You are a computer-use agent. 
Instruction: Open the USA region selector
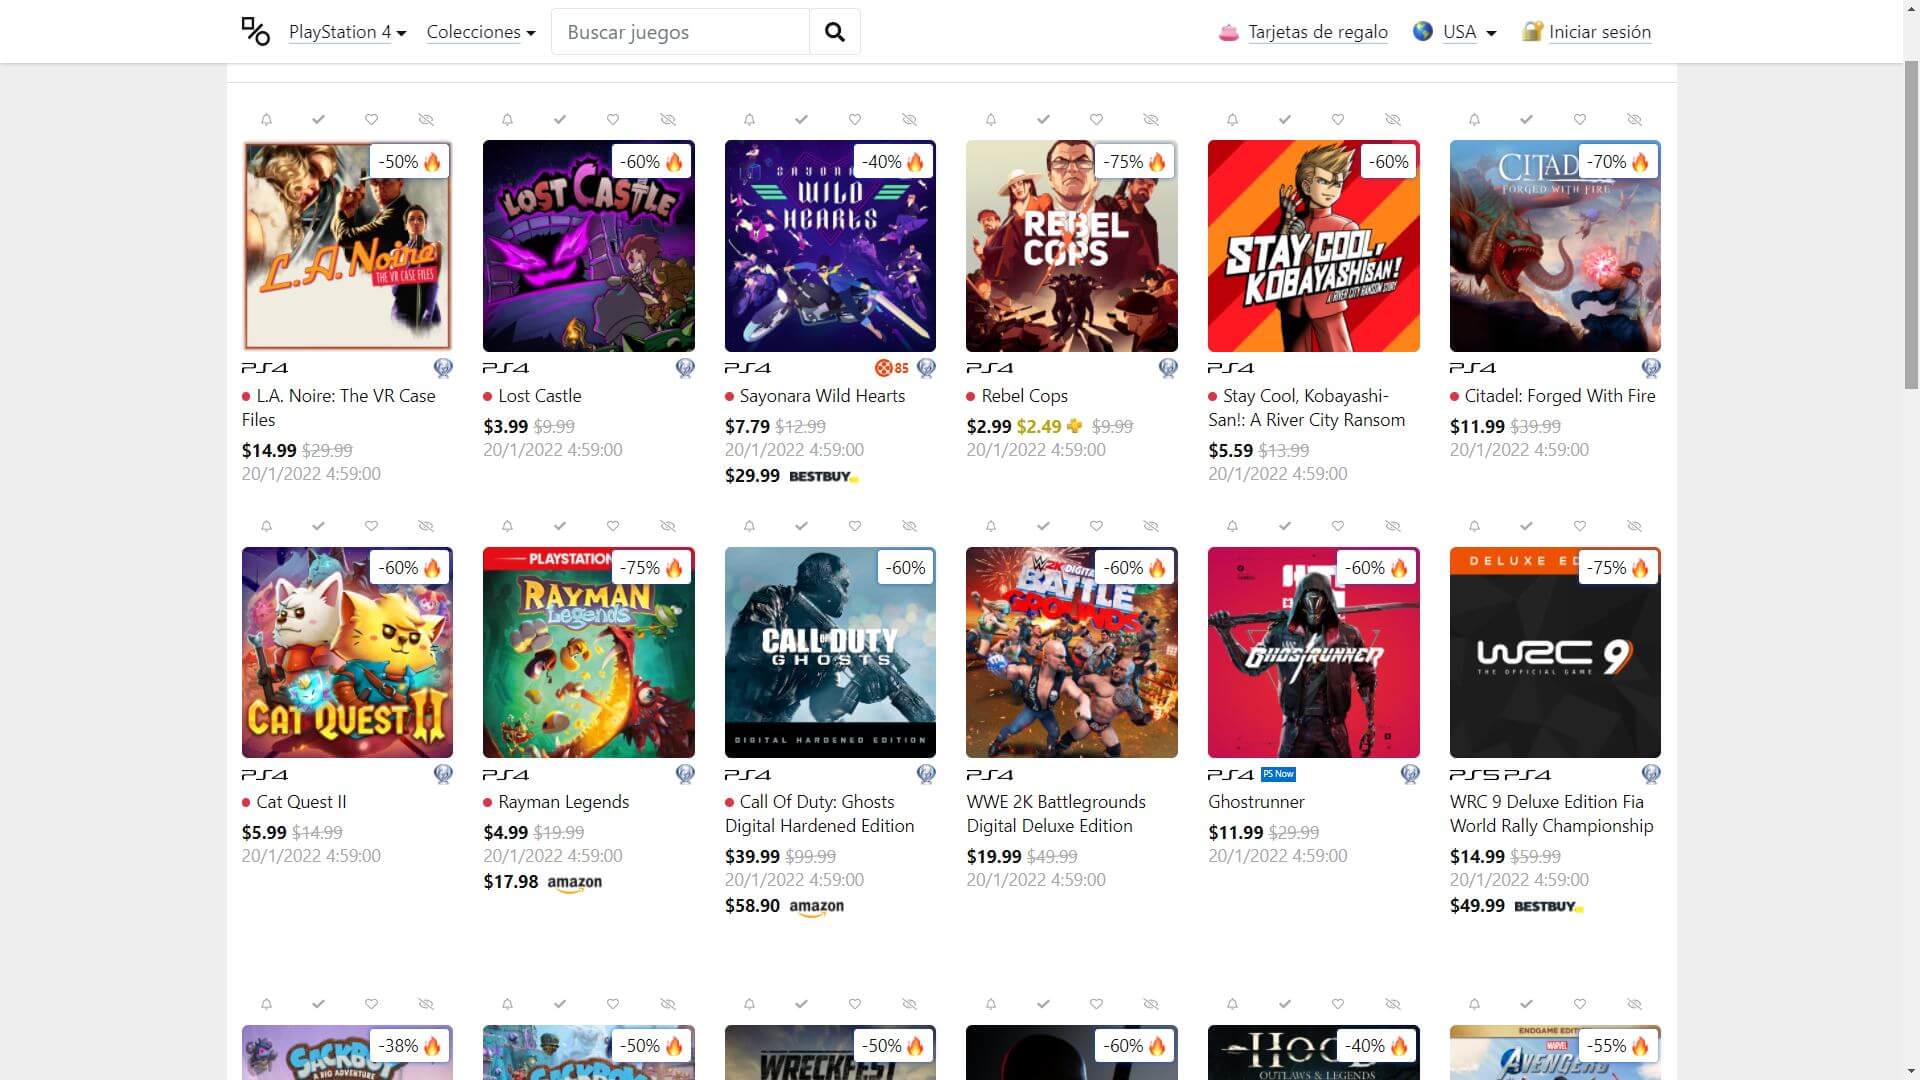1467,32
